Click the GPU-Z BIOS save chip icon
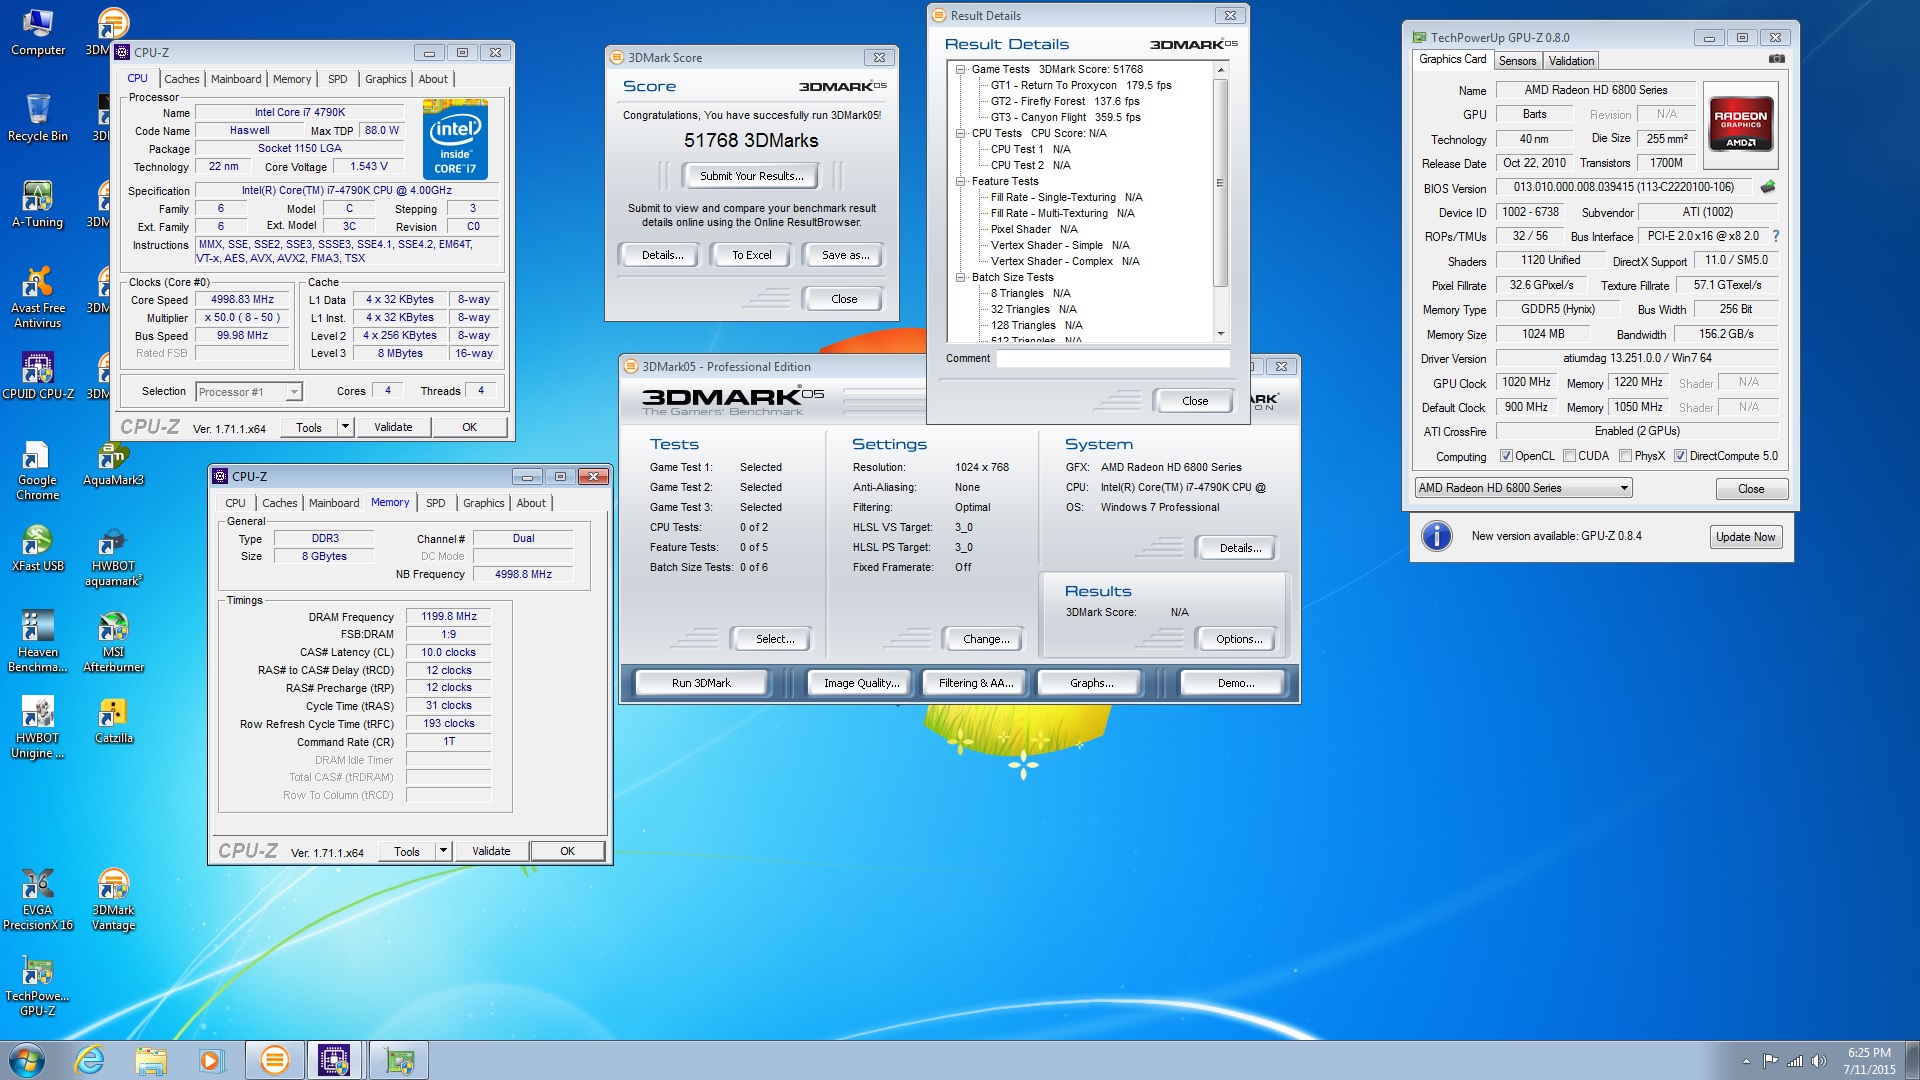This screenshot has width=1920, height=1080. tap(1768, 187)
